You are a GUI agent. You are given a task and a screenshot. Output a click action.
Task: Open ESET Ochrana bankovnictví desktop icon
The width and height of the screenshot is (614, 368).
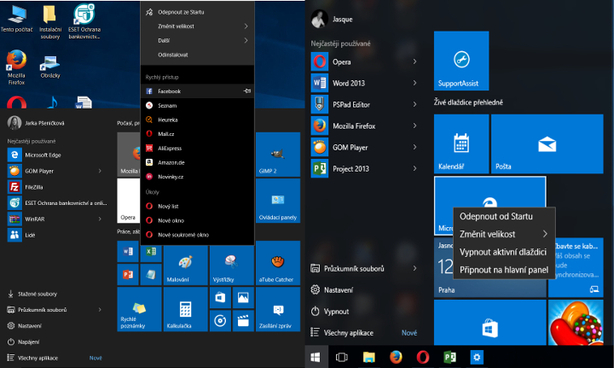point(85,22)
